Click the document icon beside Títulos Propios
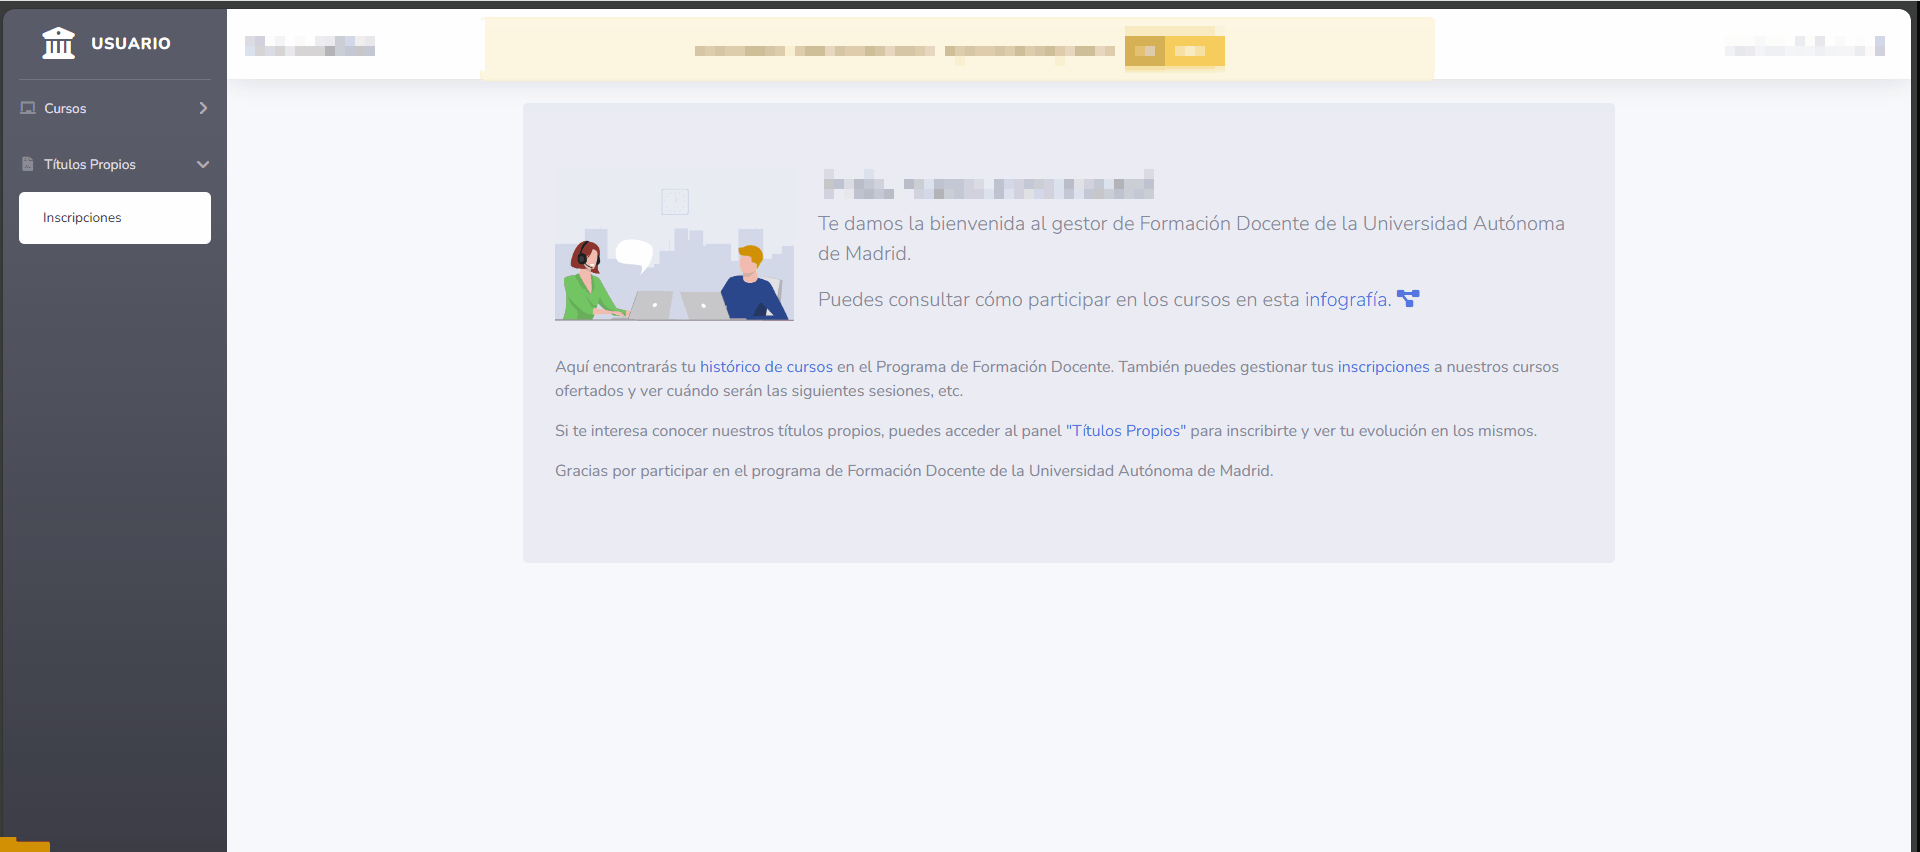Image resolution: width=1920 pixels, height=852 pixels. pos(28,164)
